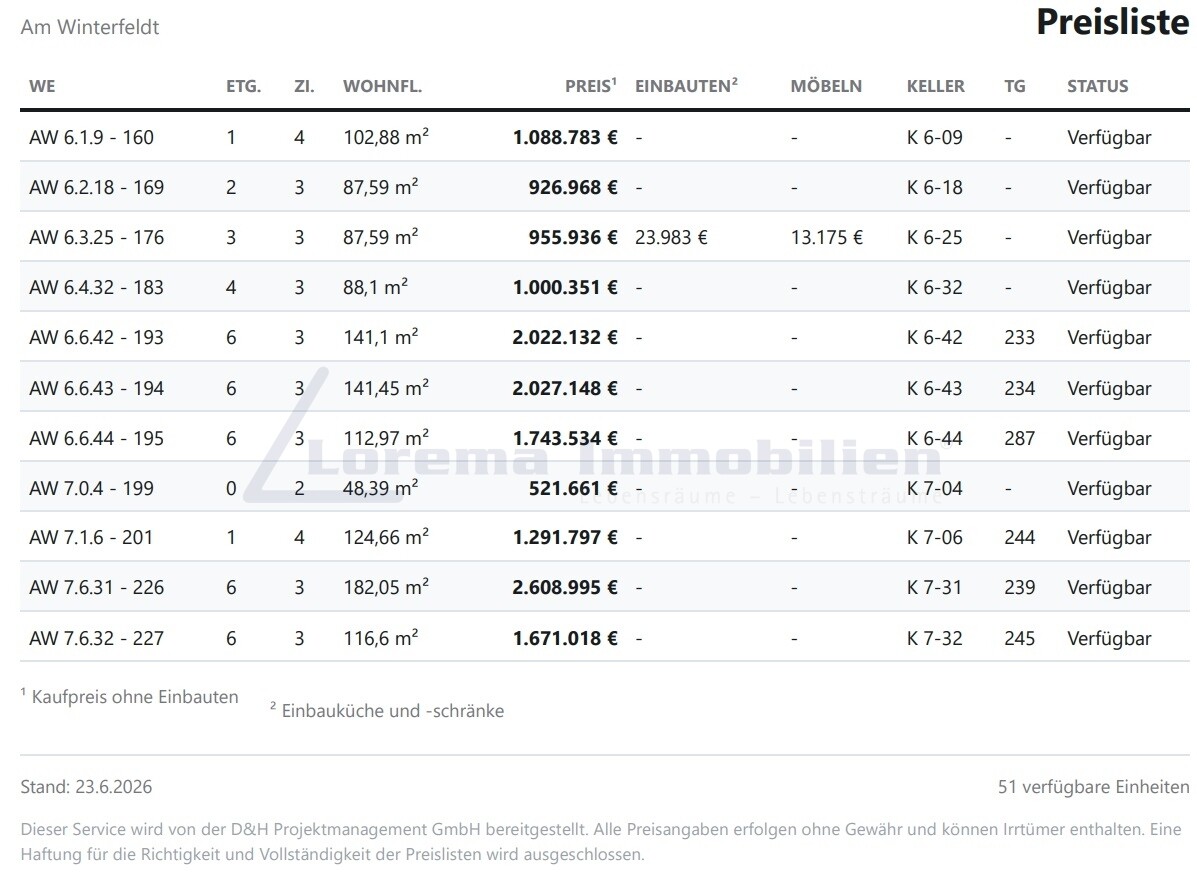Image resolution: width=1197 pixels, height=874 pixels.
Task: Click the Am Winterfeldt project title
Action: coord(90,27)
